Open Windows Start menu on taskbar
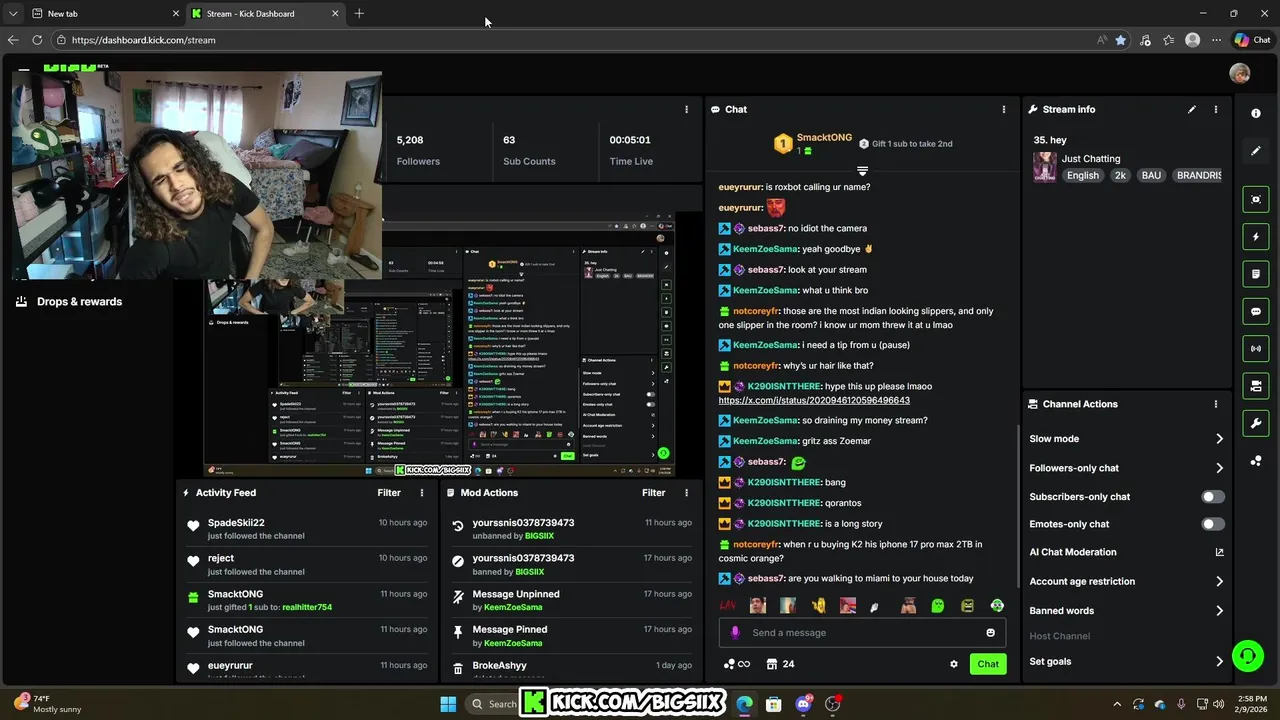 (448, 704)
